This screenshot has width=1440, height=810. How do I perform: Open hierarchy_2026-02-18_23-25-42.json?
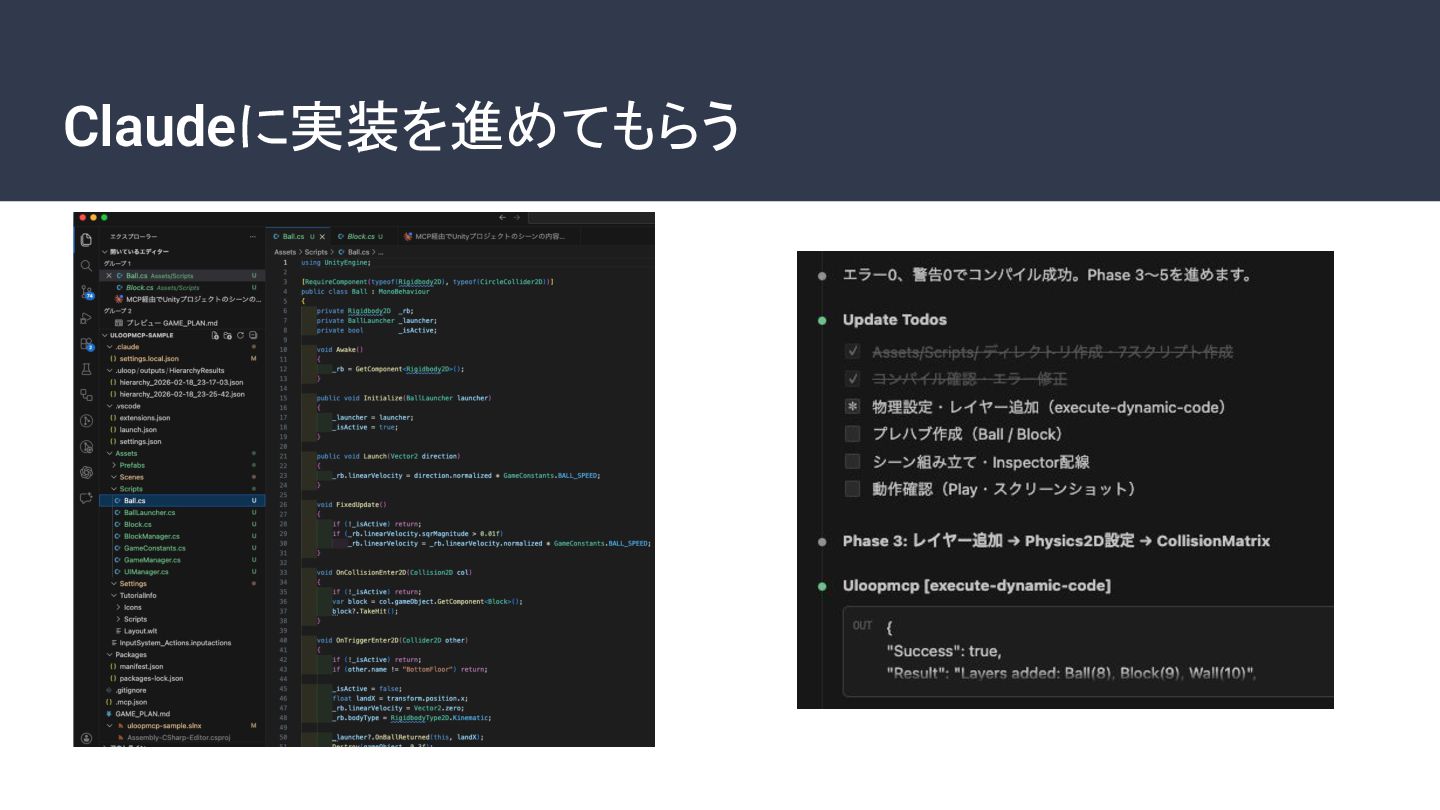click(182, 394)
